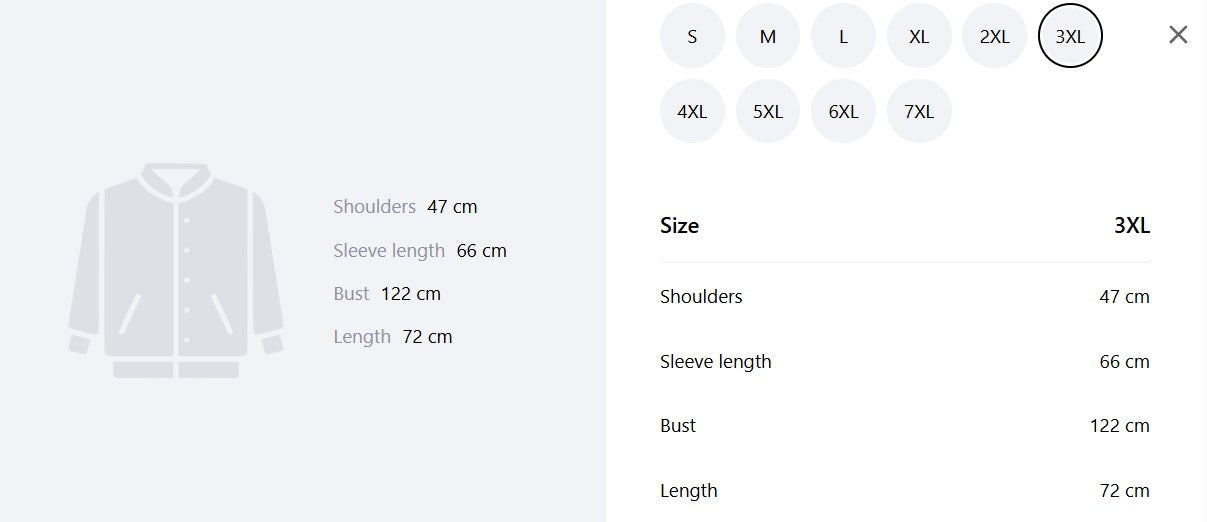Click the Length row in size table

click(905, 490)
